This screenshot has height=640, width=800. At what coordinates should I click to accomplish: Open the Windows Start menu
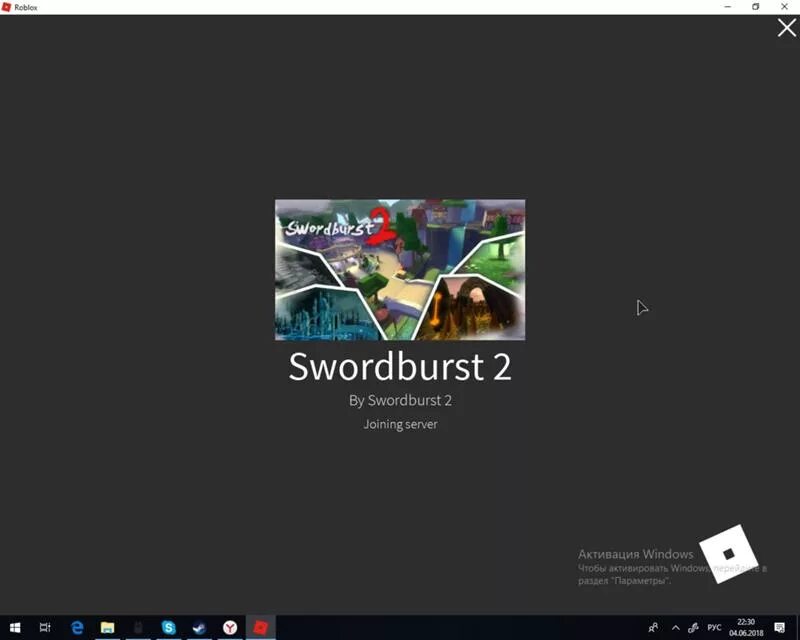(15, 627)
